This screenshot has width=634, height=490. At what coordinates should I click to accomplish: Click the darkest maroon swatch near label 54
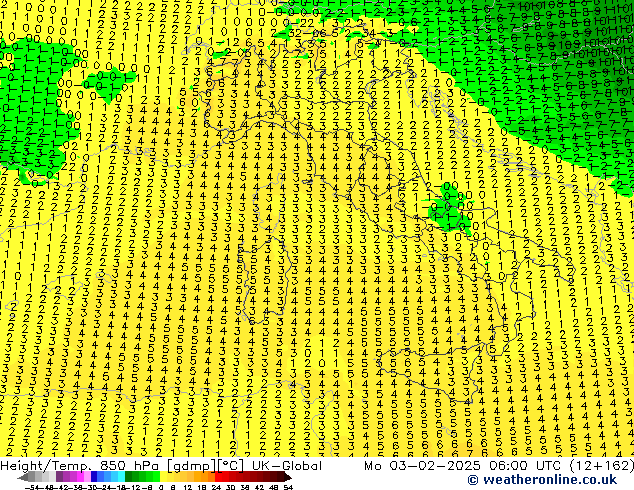point(280,476)
